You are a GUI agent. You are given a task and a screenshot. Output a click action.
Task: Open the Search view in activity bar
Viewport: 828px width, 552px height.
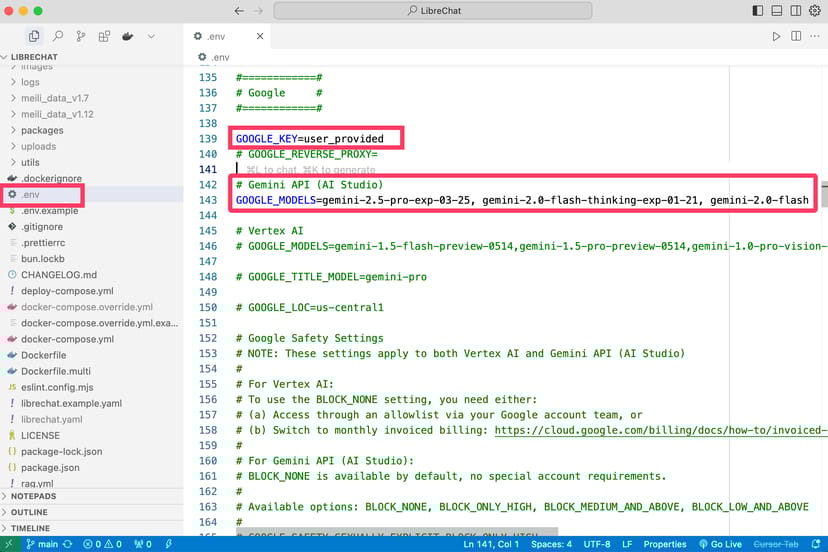pyautogui.click(x=58, y=36)
